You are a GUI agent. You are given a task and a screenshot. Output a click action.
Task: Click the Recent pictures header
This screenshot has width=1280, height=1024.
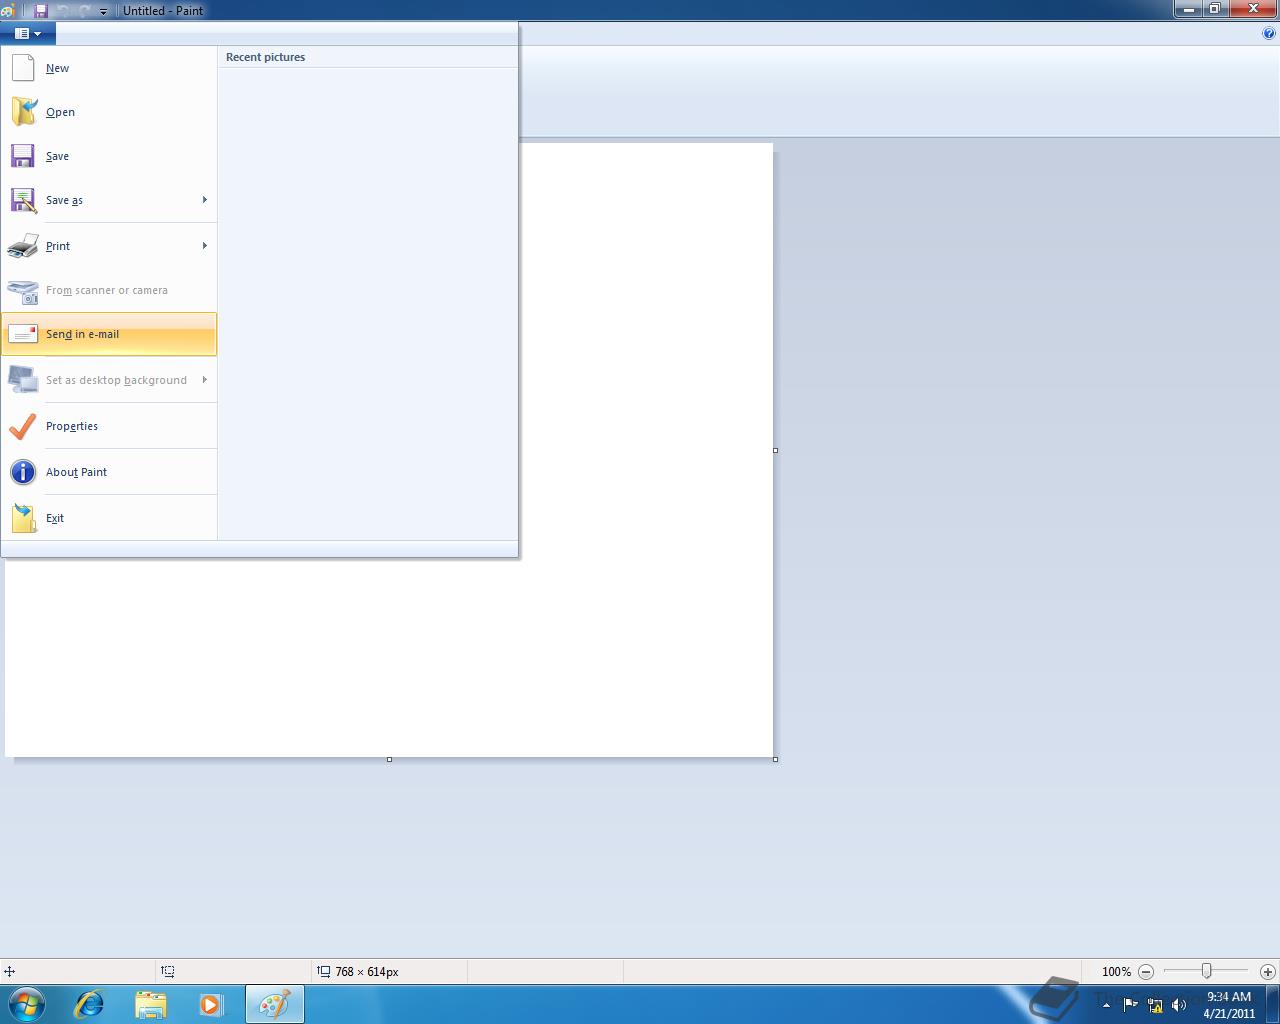pos(265,57)
